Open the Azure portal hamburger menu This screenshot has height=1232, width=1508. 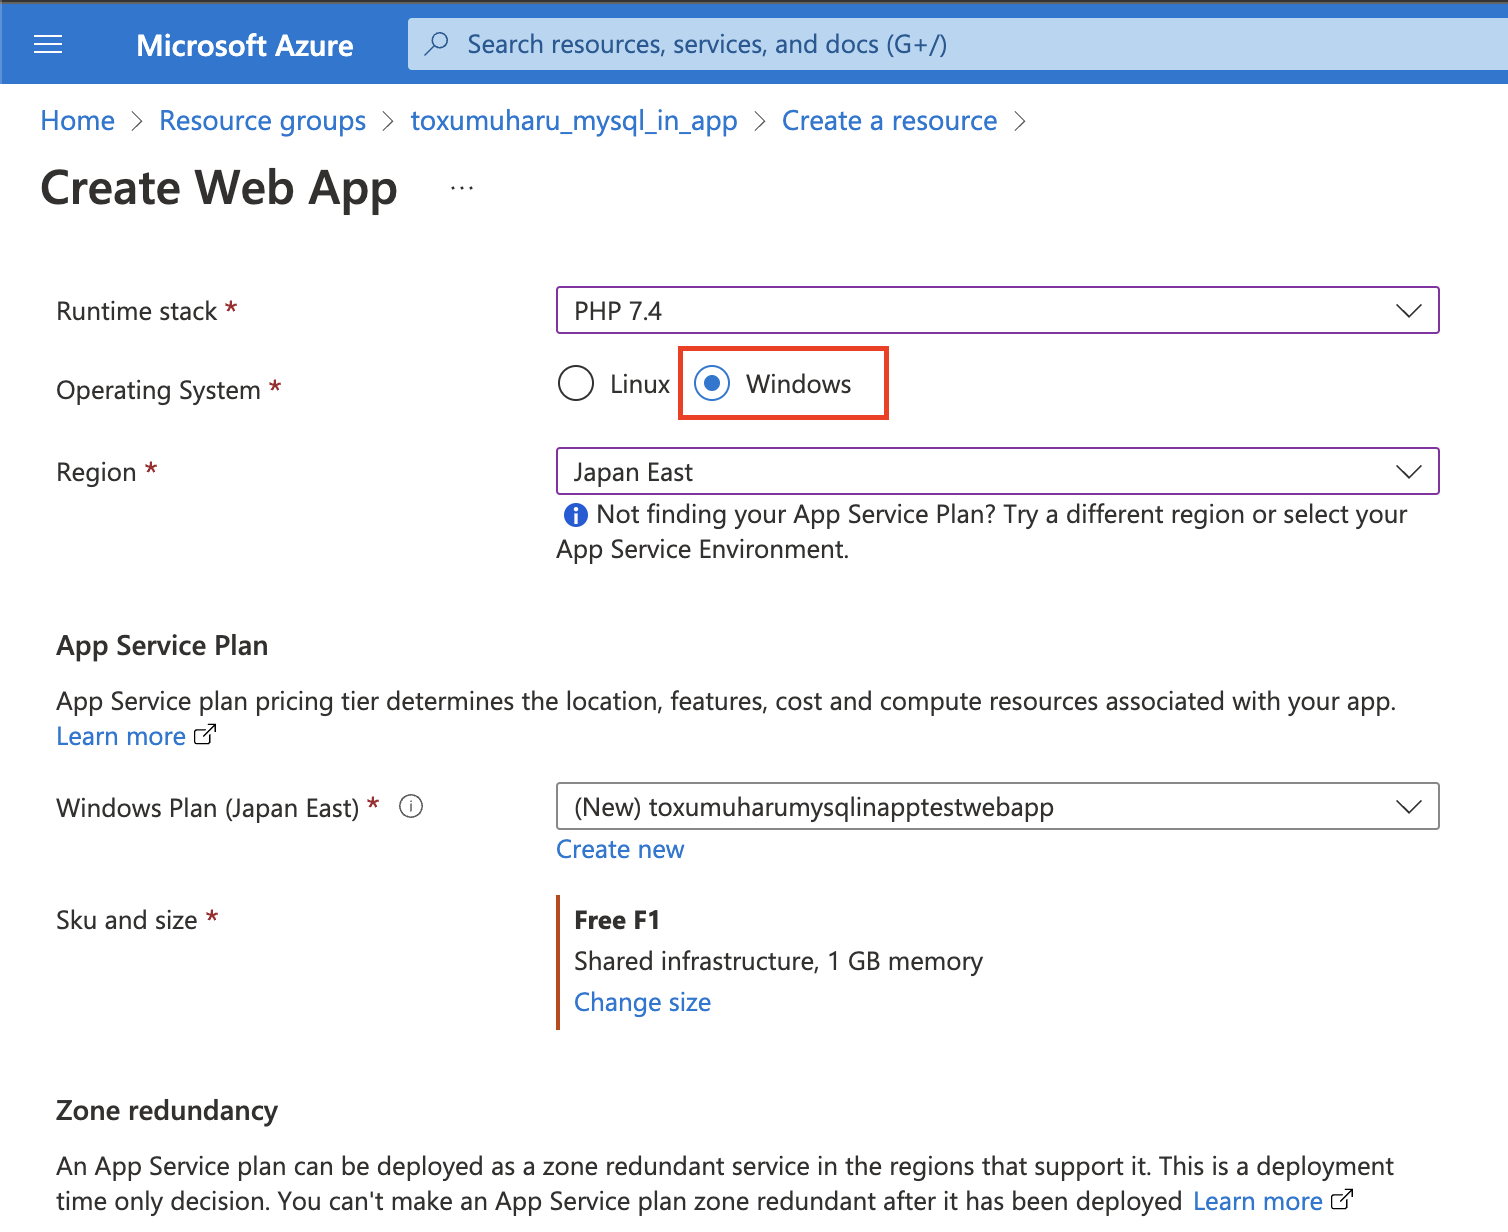click(x=47, y=43)
